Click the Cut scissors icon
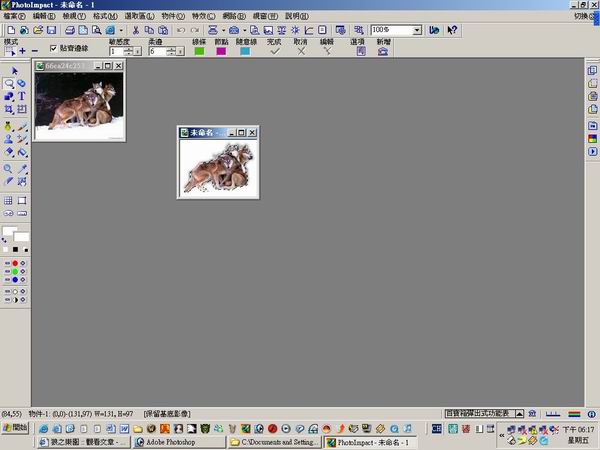Viewport: 600px width, 450px height. (x=135, y=30)
